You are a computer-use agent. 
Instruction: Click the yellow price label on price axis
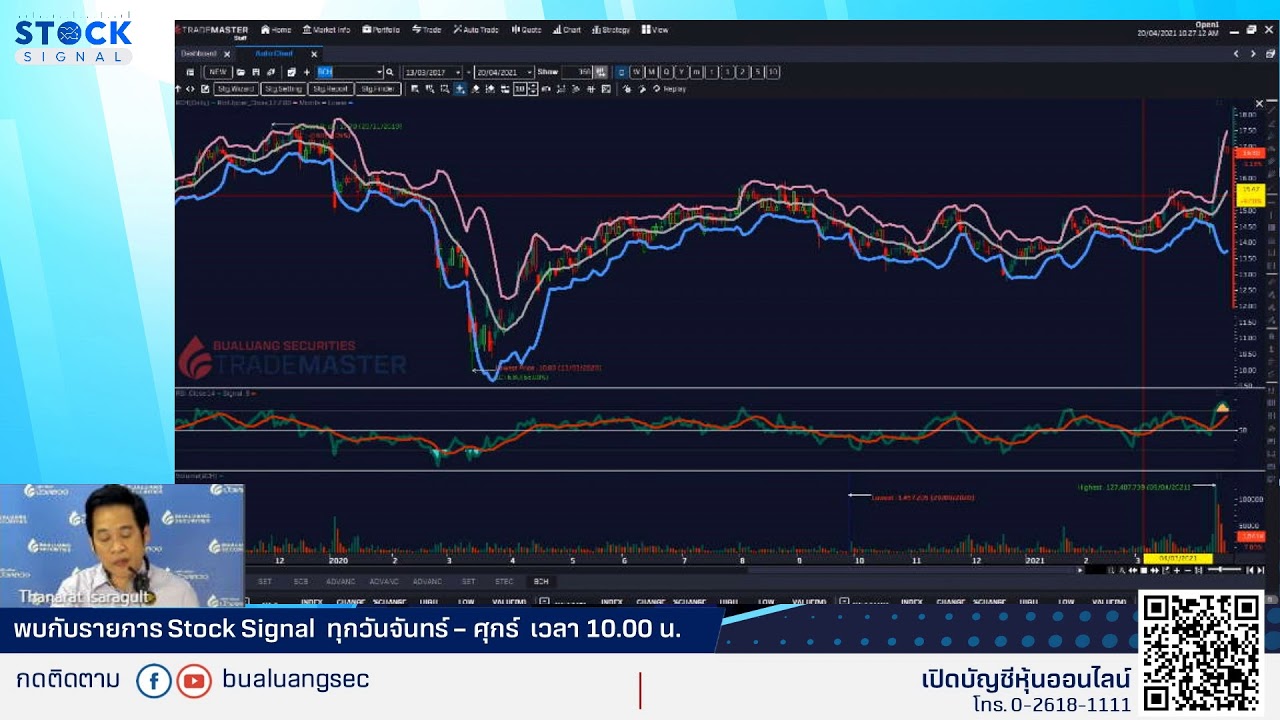[1251, 194]
